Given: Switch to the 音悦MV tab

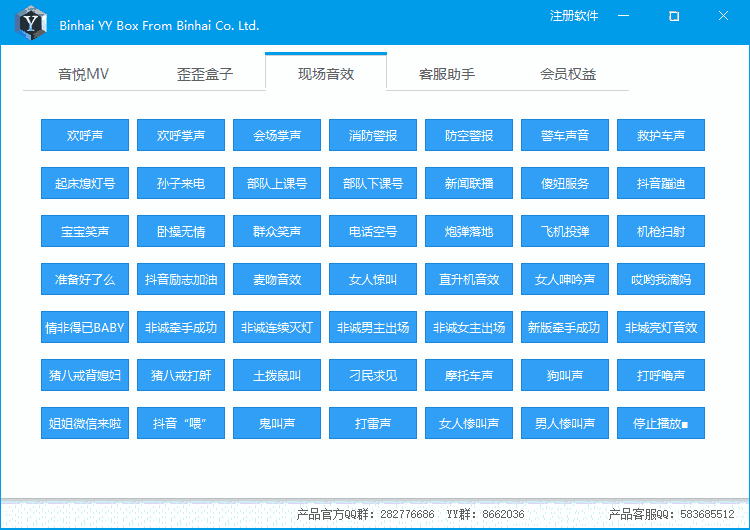Looking at the screenshot, I should 83,74.
